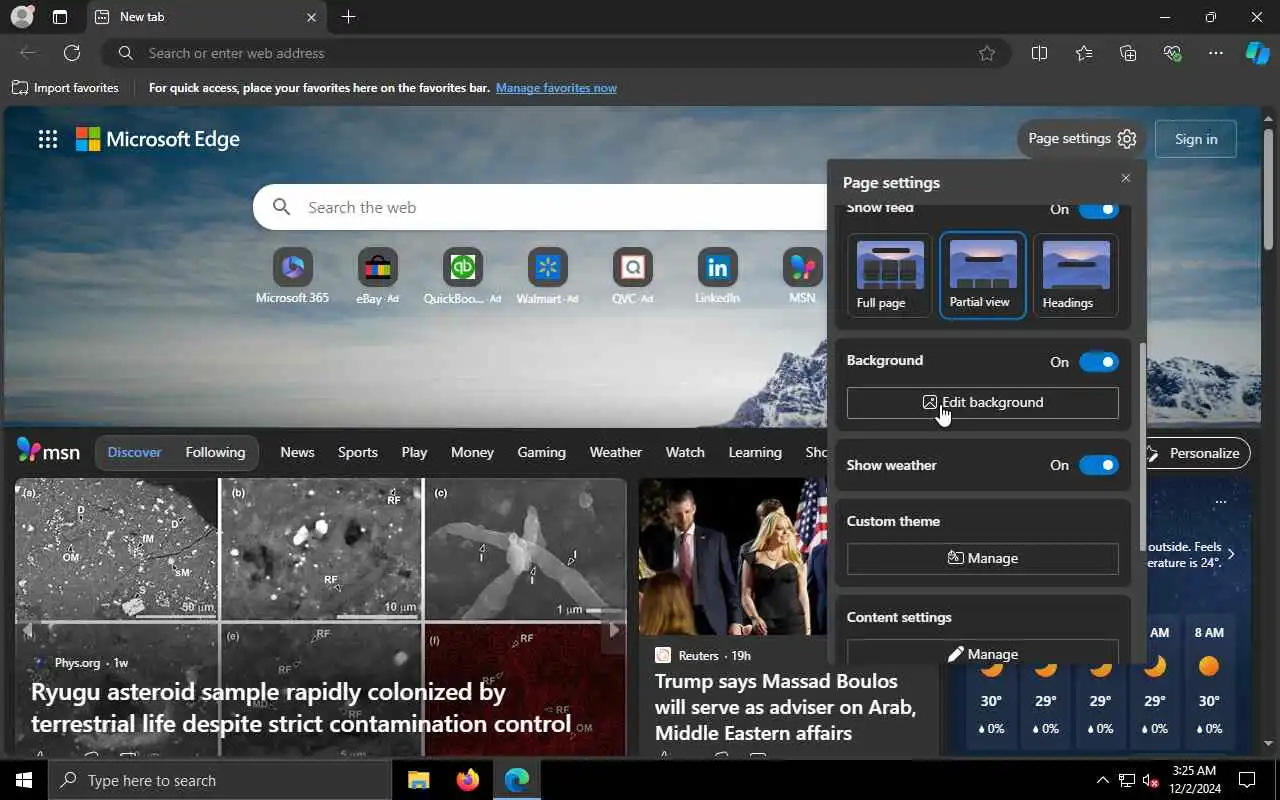The width and height of the screenshot is (1280, 800).
Task: Select Full page feed layout
Action: [889, 275]
